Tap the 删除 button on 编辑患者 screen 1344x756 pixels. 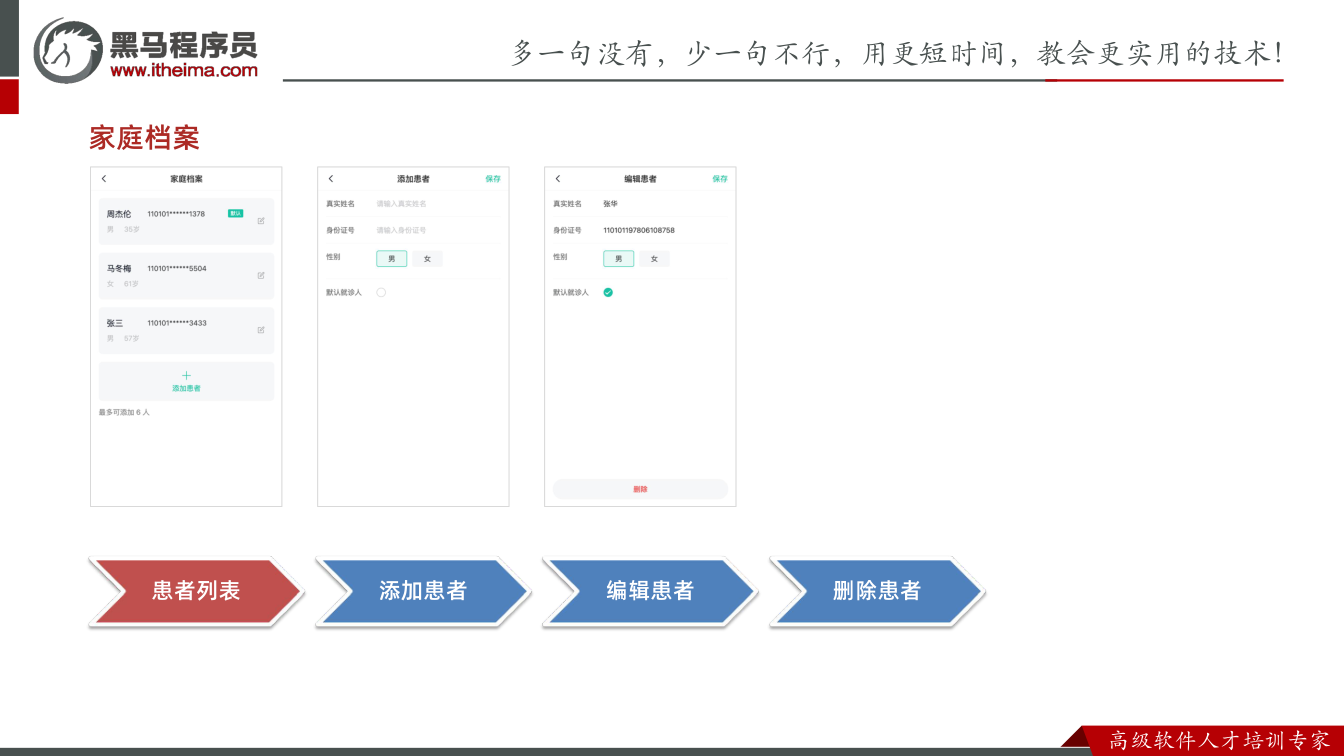pos(640,489)
